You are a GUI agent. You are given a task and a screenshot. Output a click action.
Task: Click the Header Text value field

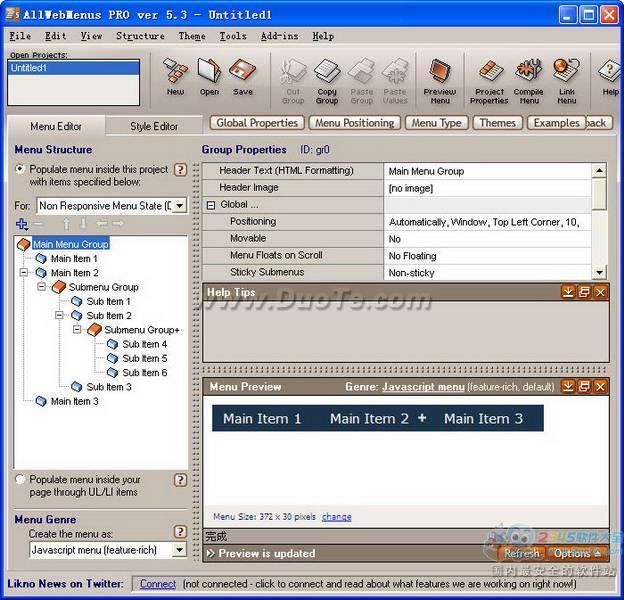click(x=488, y=171)
